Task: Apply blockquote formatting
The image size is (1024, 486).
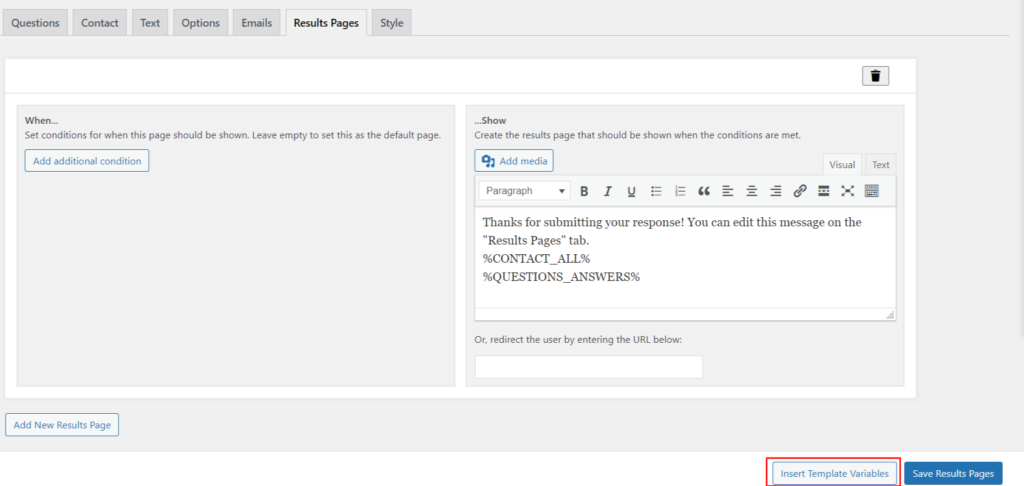Action: pos(703,191)
